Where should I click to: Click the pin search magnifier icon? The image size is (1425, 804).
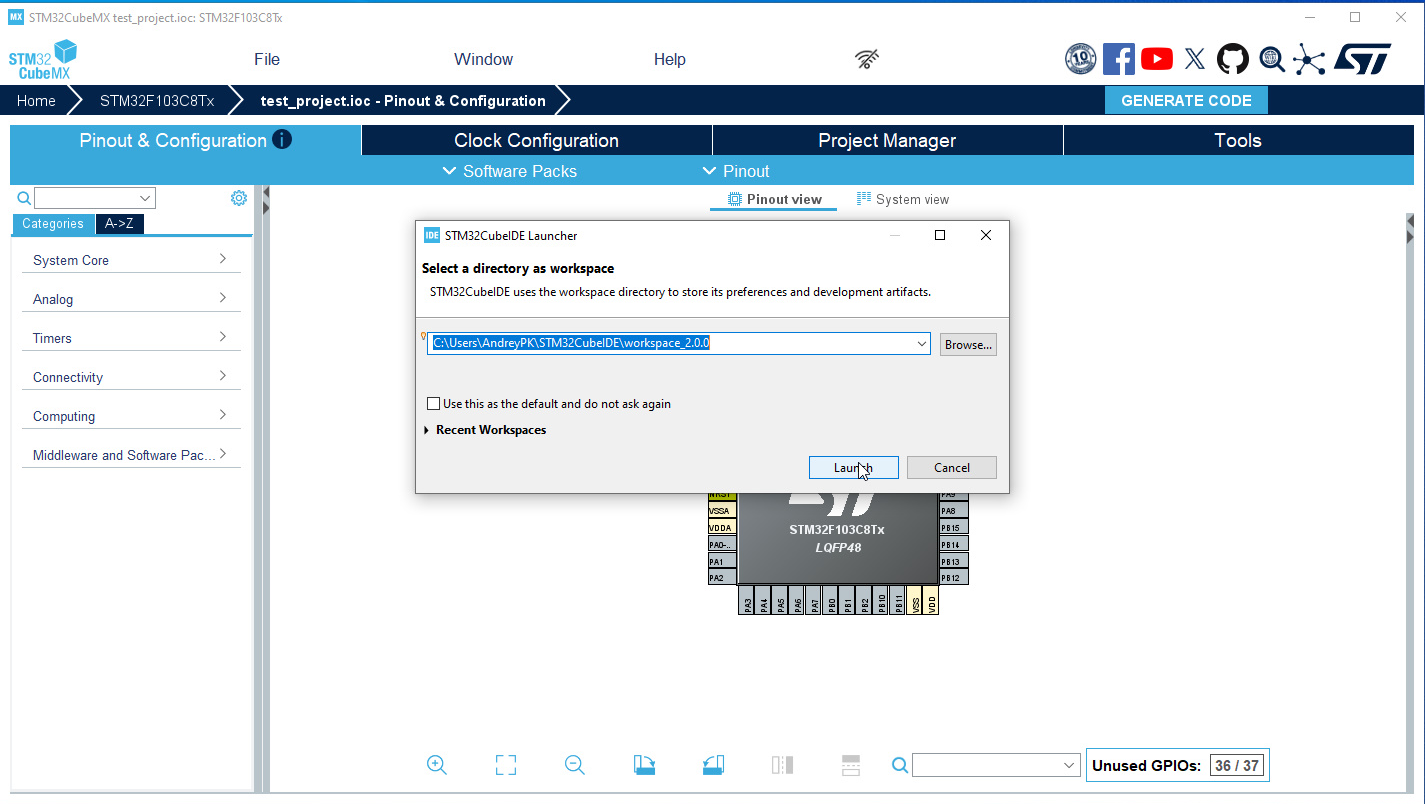[900, 765]
